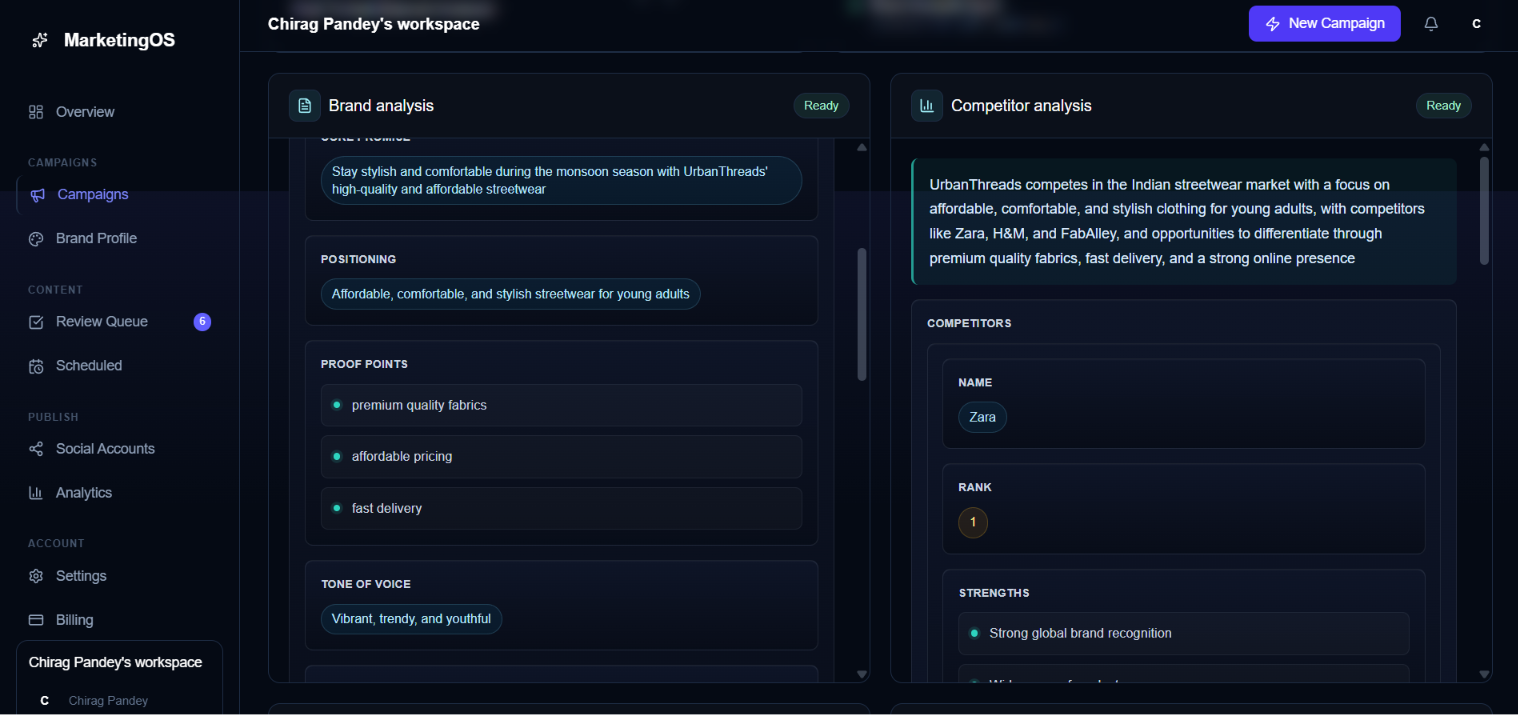Click the Social Accounts share icon
Viewport: 1518px width, 715px height.
[36, 449]
